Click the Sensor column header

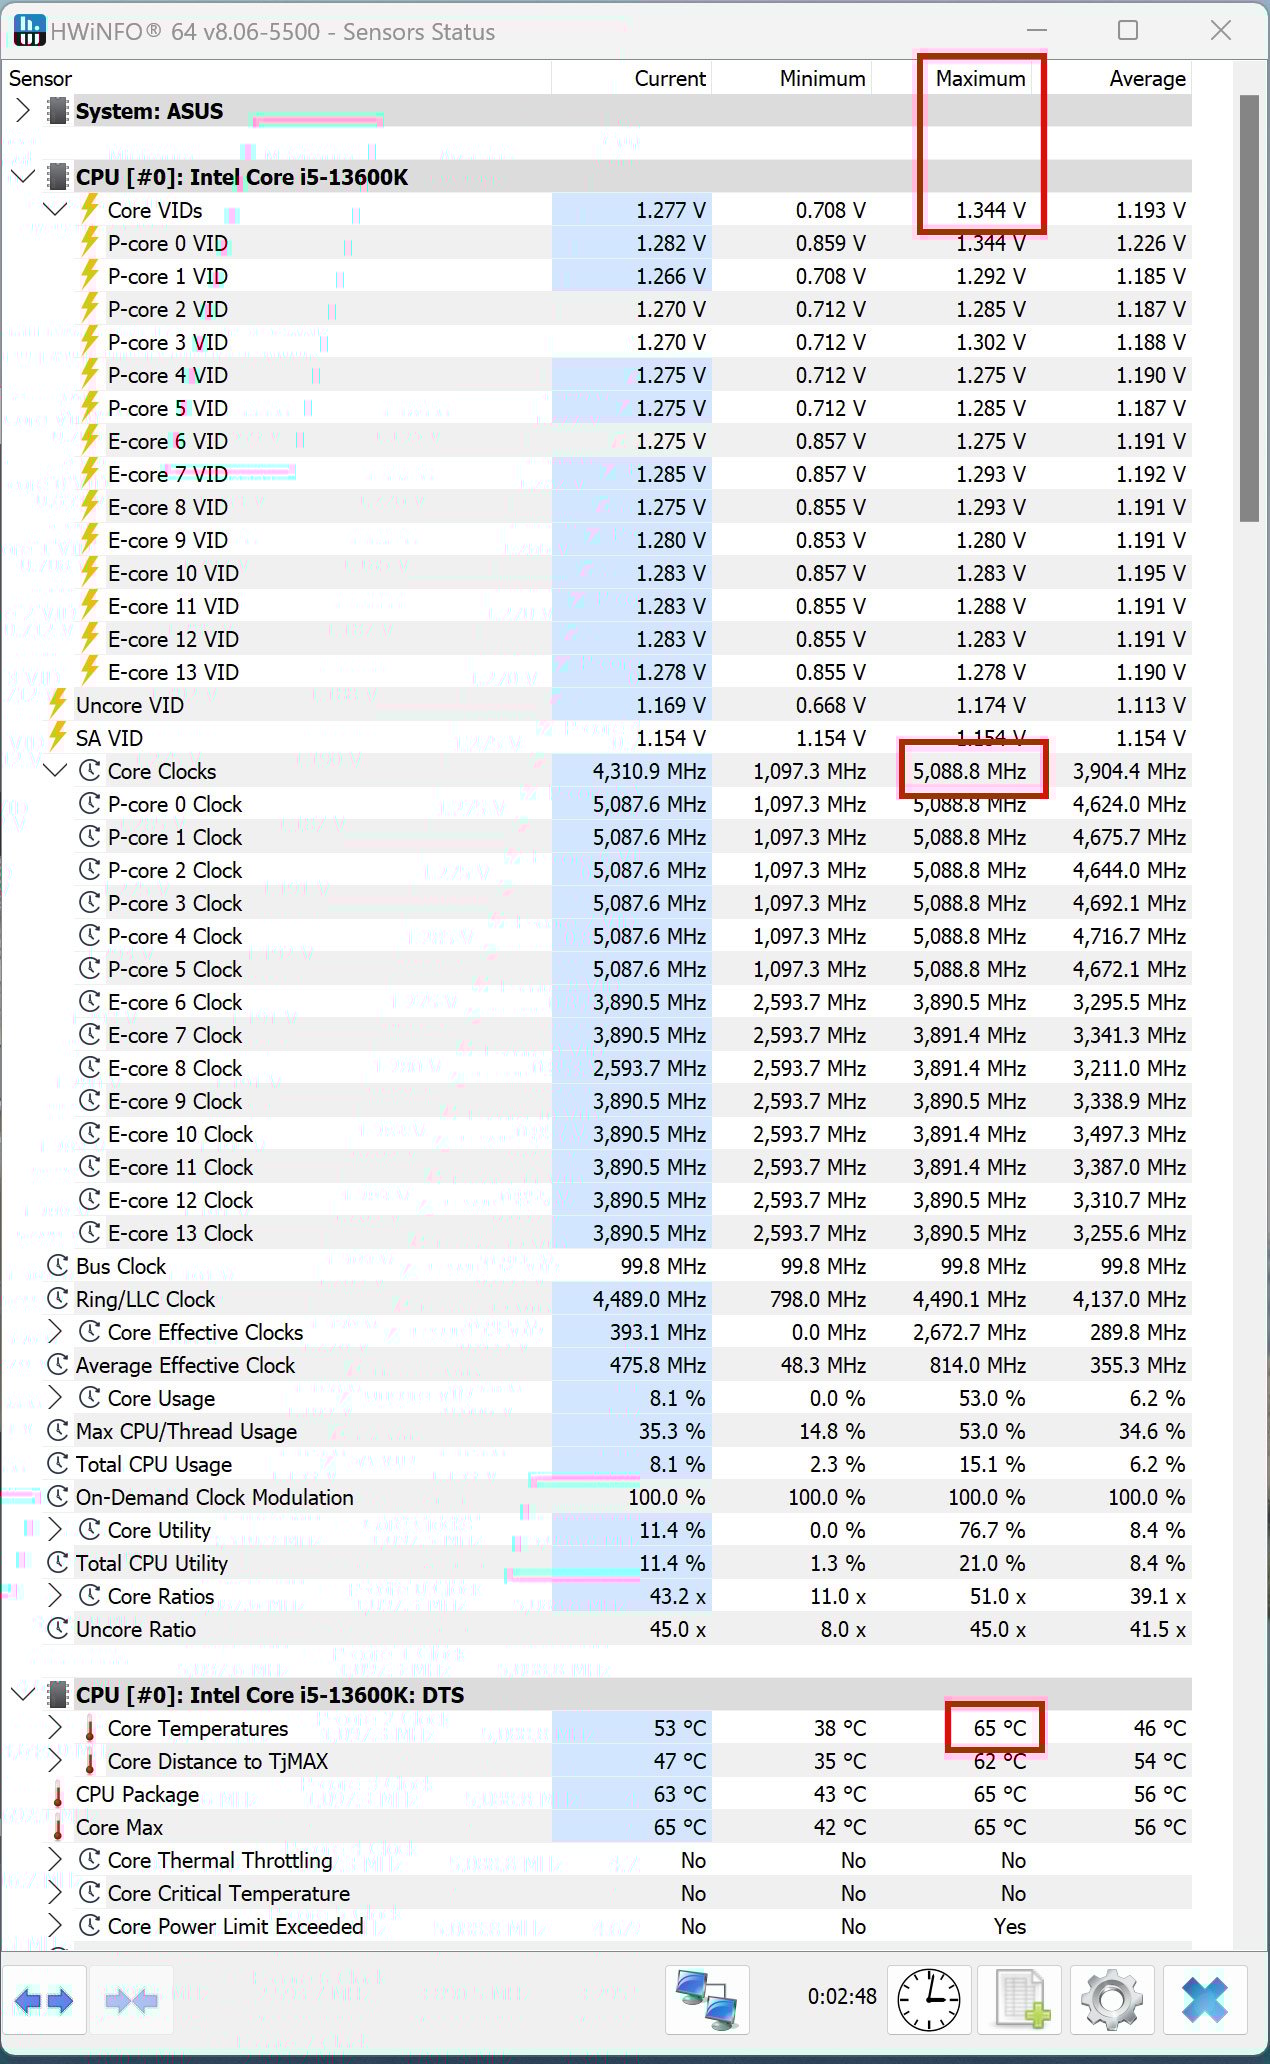(x=277, y=78)
